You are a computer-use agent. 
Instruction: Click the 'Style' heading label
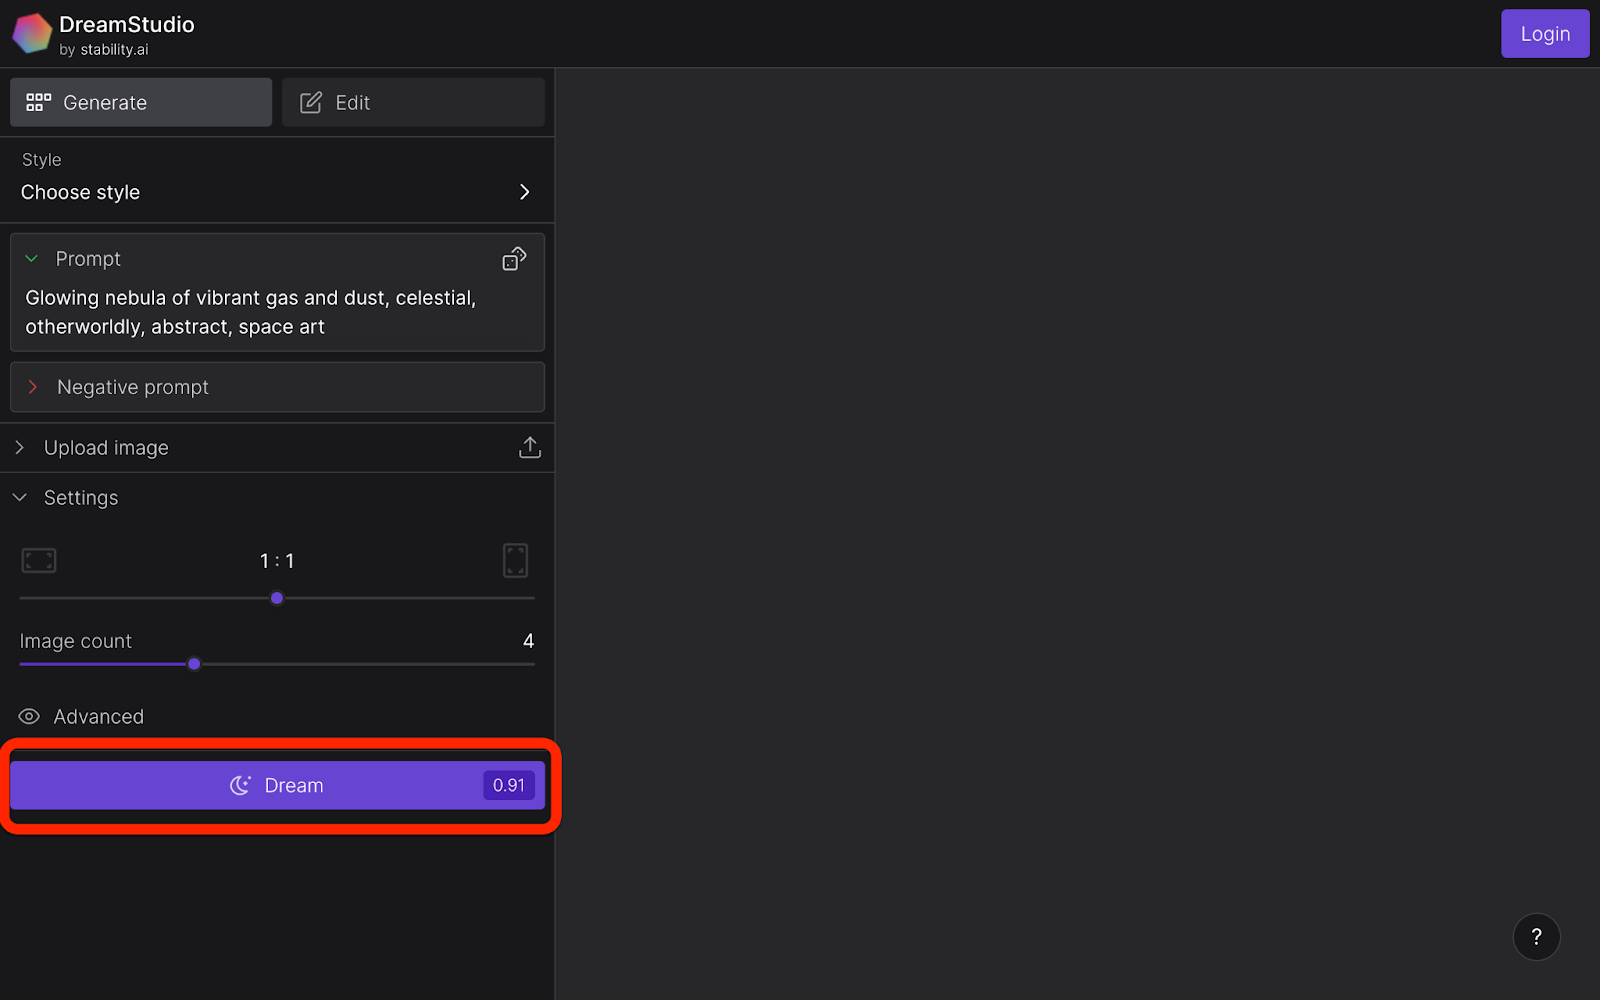(42, 160)
